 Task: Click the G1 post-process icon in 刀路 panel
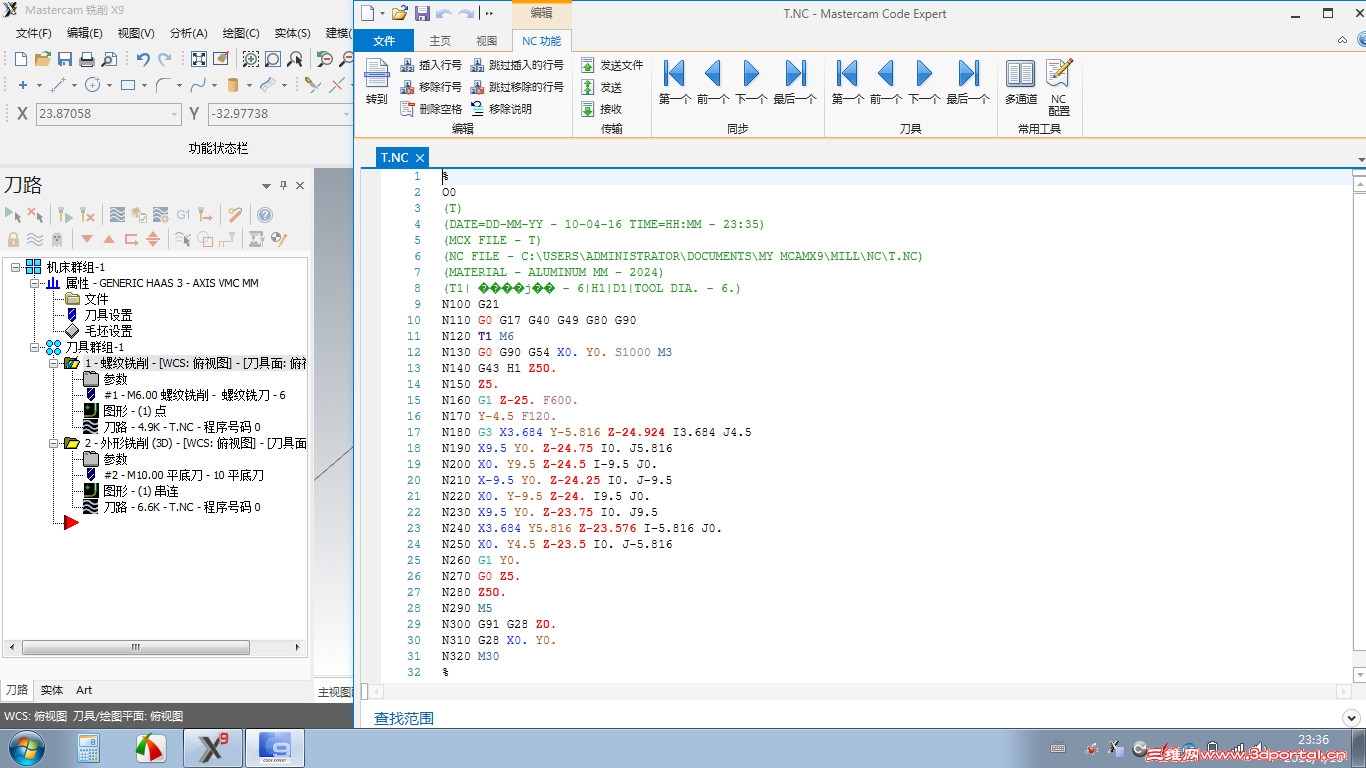click(x=183, y=215)
